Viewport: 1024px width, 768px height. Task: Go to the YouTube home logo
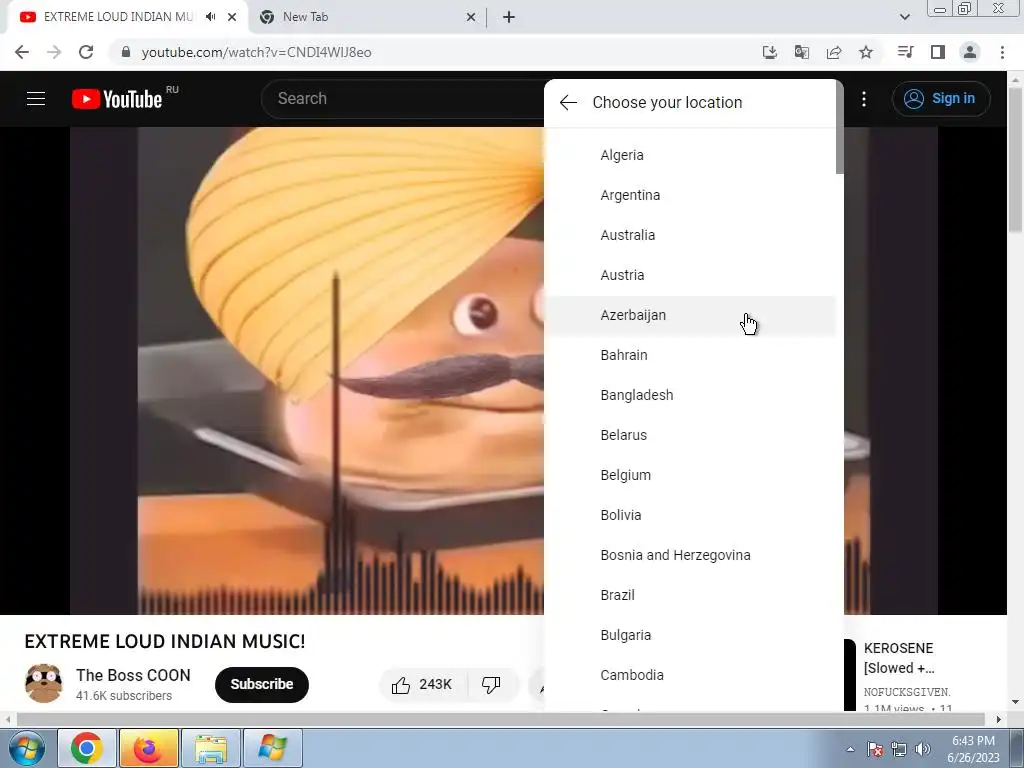click(118, 99)
